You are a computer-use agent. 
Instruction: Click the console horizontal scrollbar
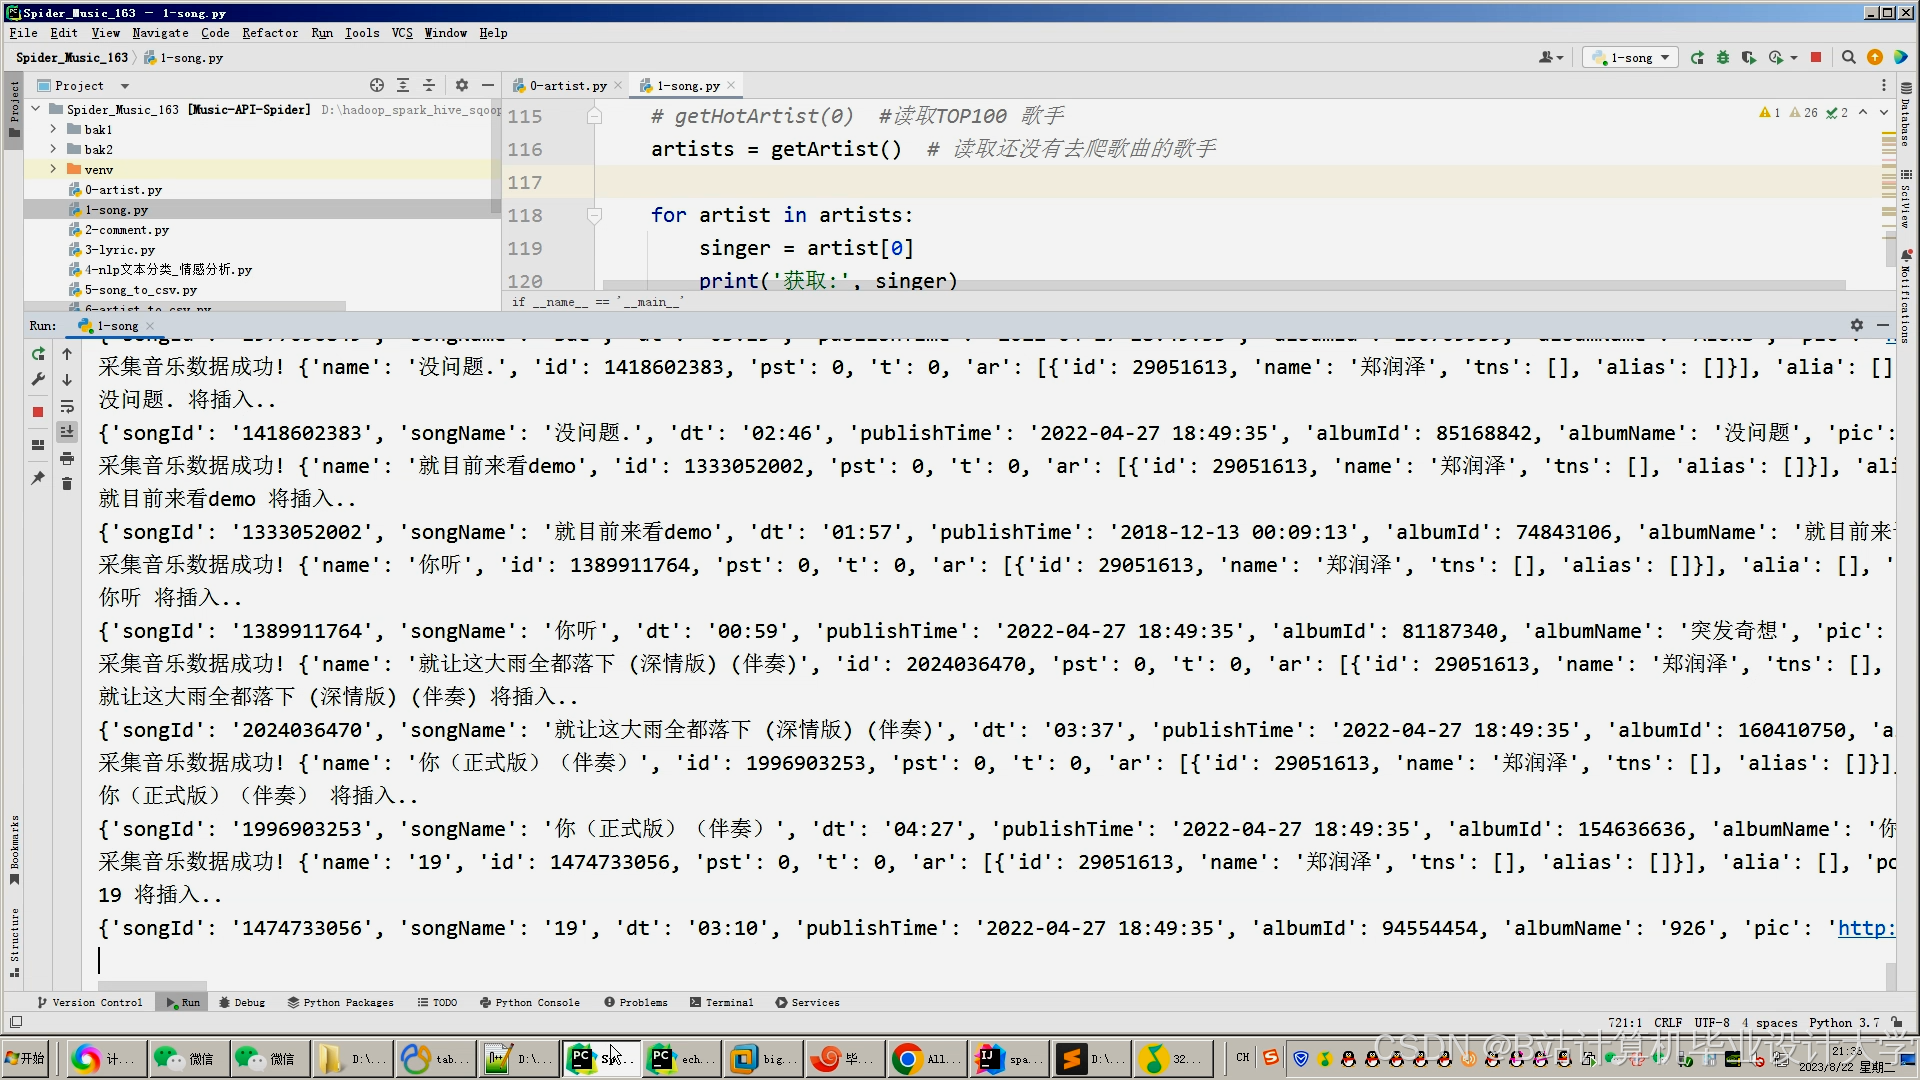152,985
